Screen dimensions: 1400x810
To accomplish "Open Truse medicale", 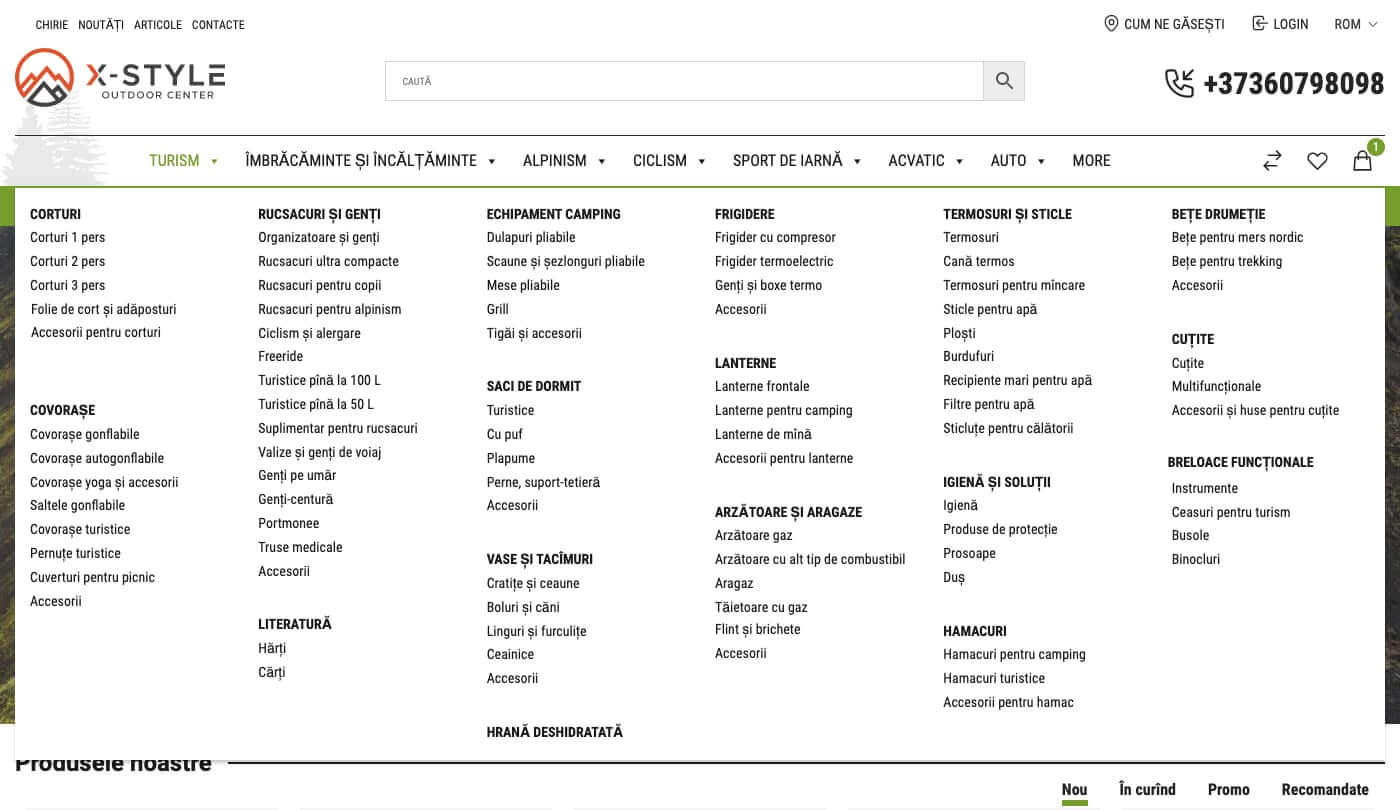I will 300,547.
